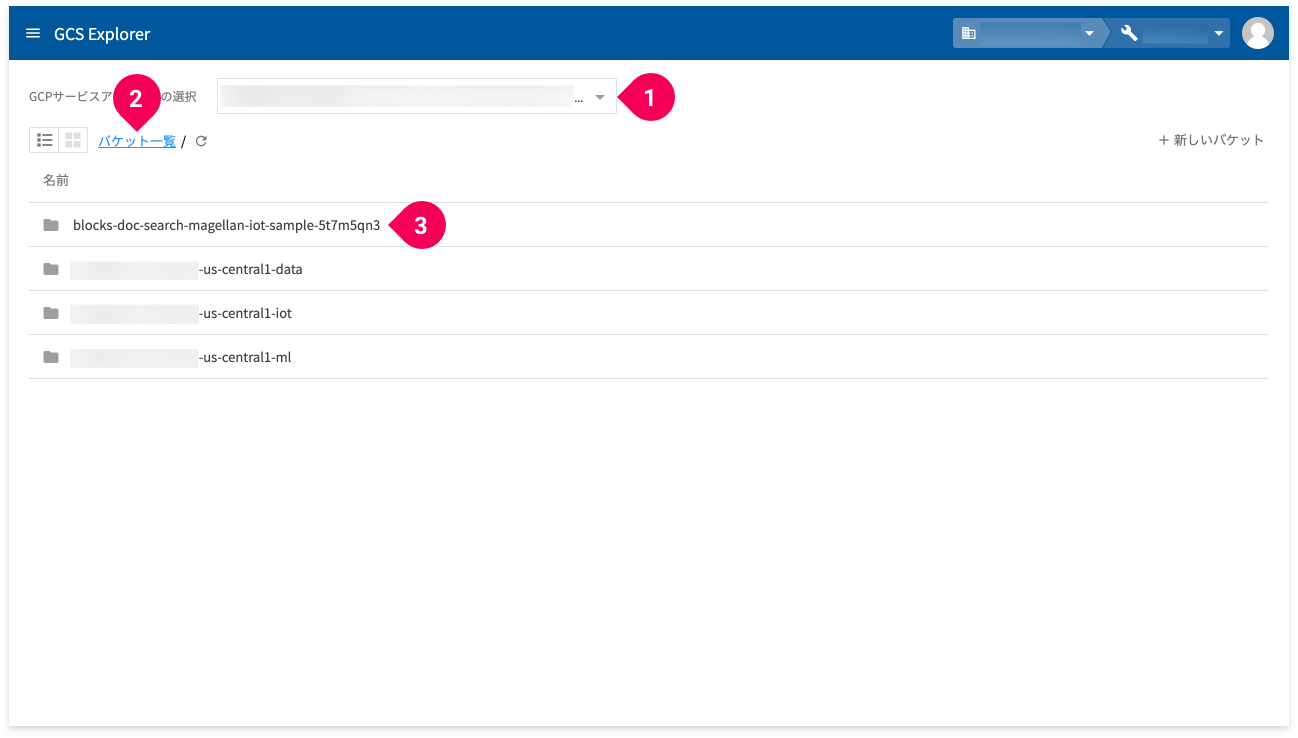This screenshot has width=1298, height=738.
Task: Create a new bucket with 新しいバケット
Action: (1211, 140)
